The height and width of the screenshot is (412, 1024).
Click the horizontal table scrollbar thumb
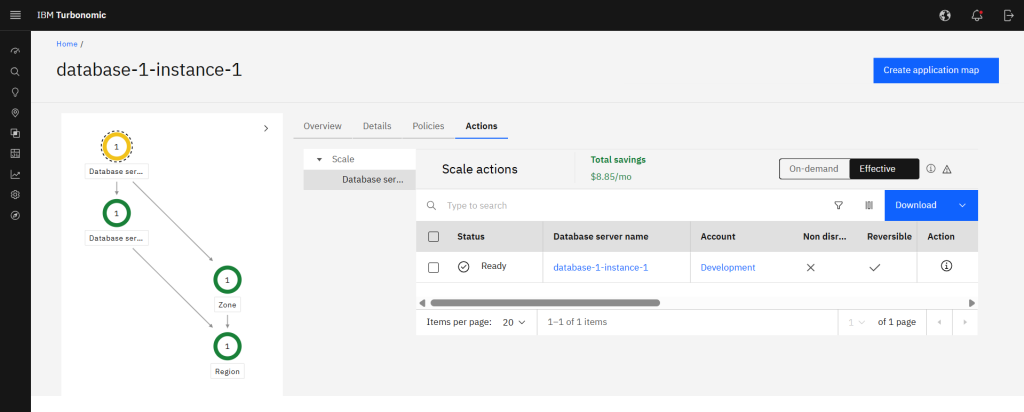(545, 303)
